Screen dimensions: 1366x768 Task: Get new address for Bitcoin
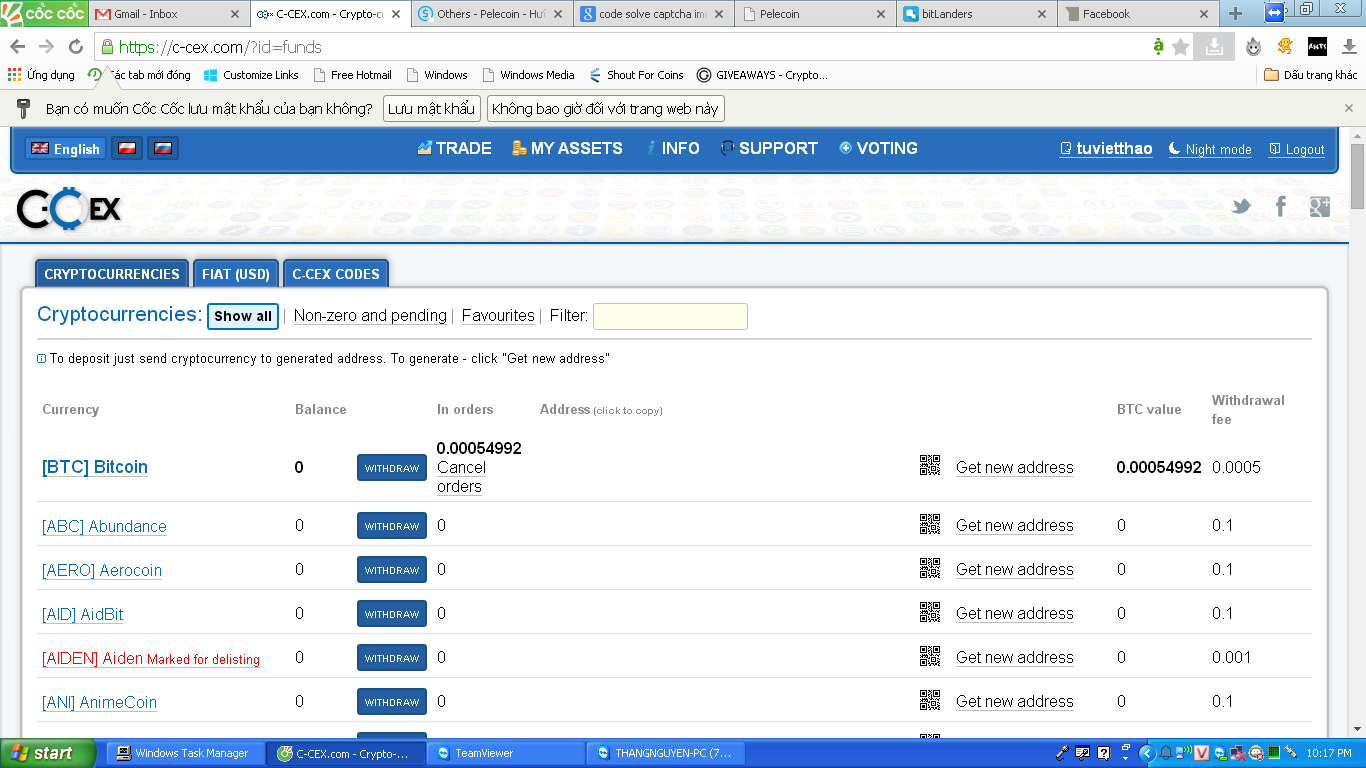(1015, 467)
